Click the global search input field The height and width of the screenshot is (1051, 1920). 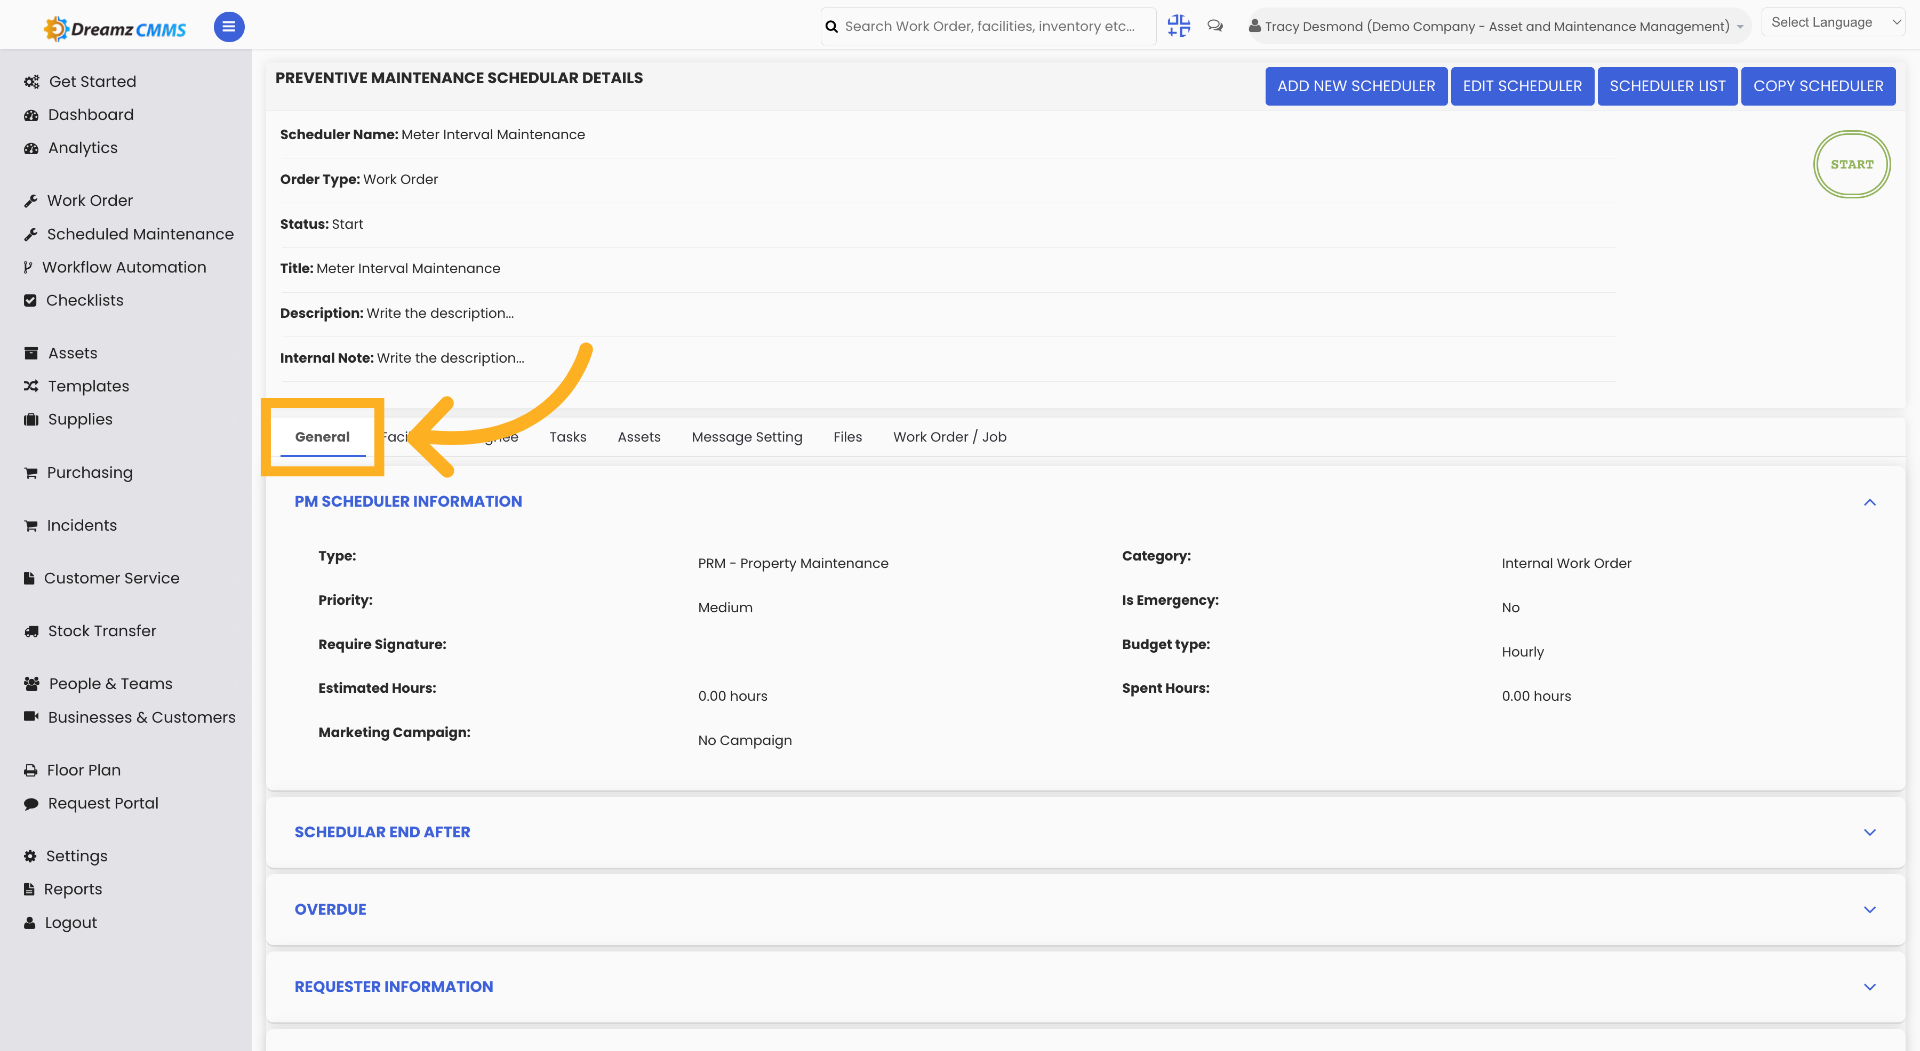click(x=989, y=26)
